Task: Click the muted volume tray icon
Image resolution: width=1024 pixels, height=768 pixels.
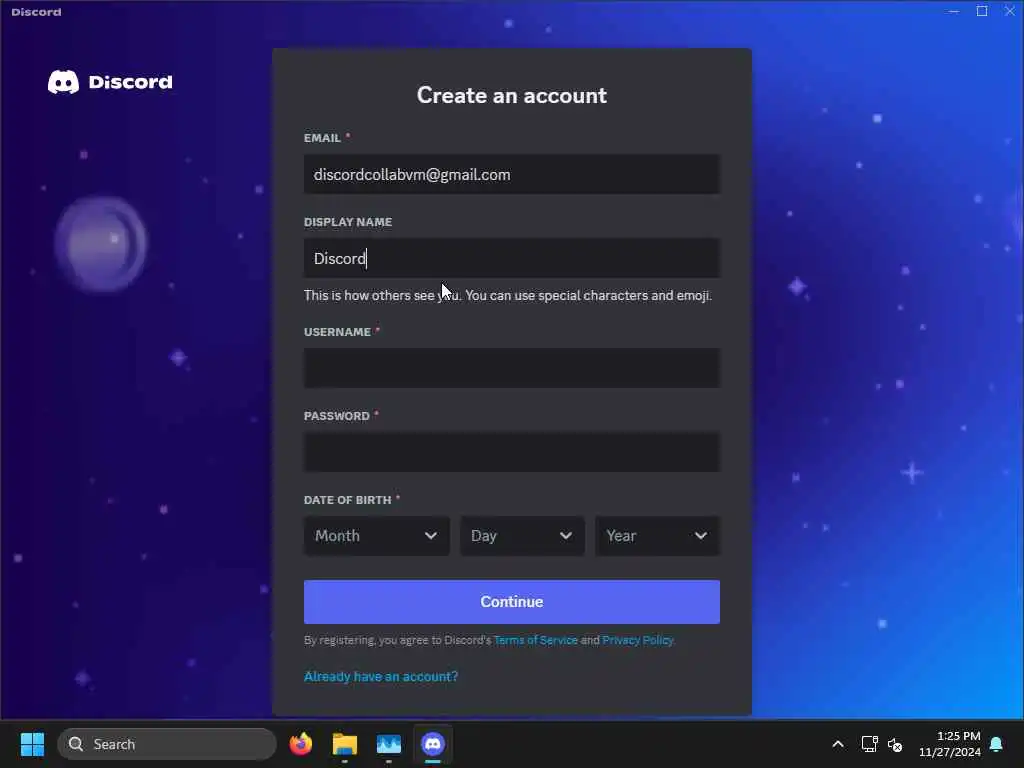Action: pyautogui.click(x=895, y=744)
